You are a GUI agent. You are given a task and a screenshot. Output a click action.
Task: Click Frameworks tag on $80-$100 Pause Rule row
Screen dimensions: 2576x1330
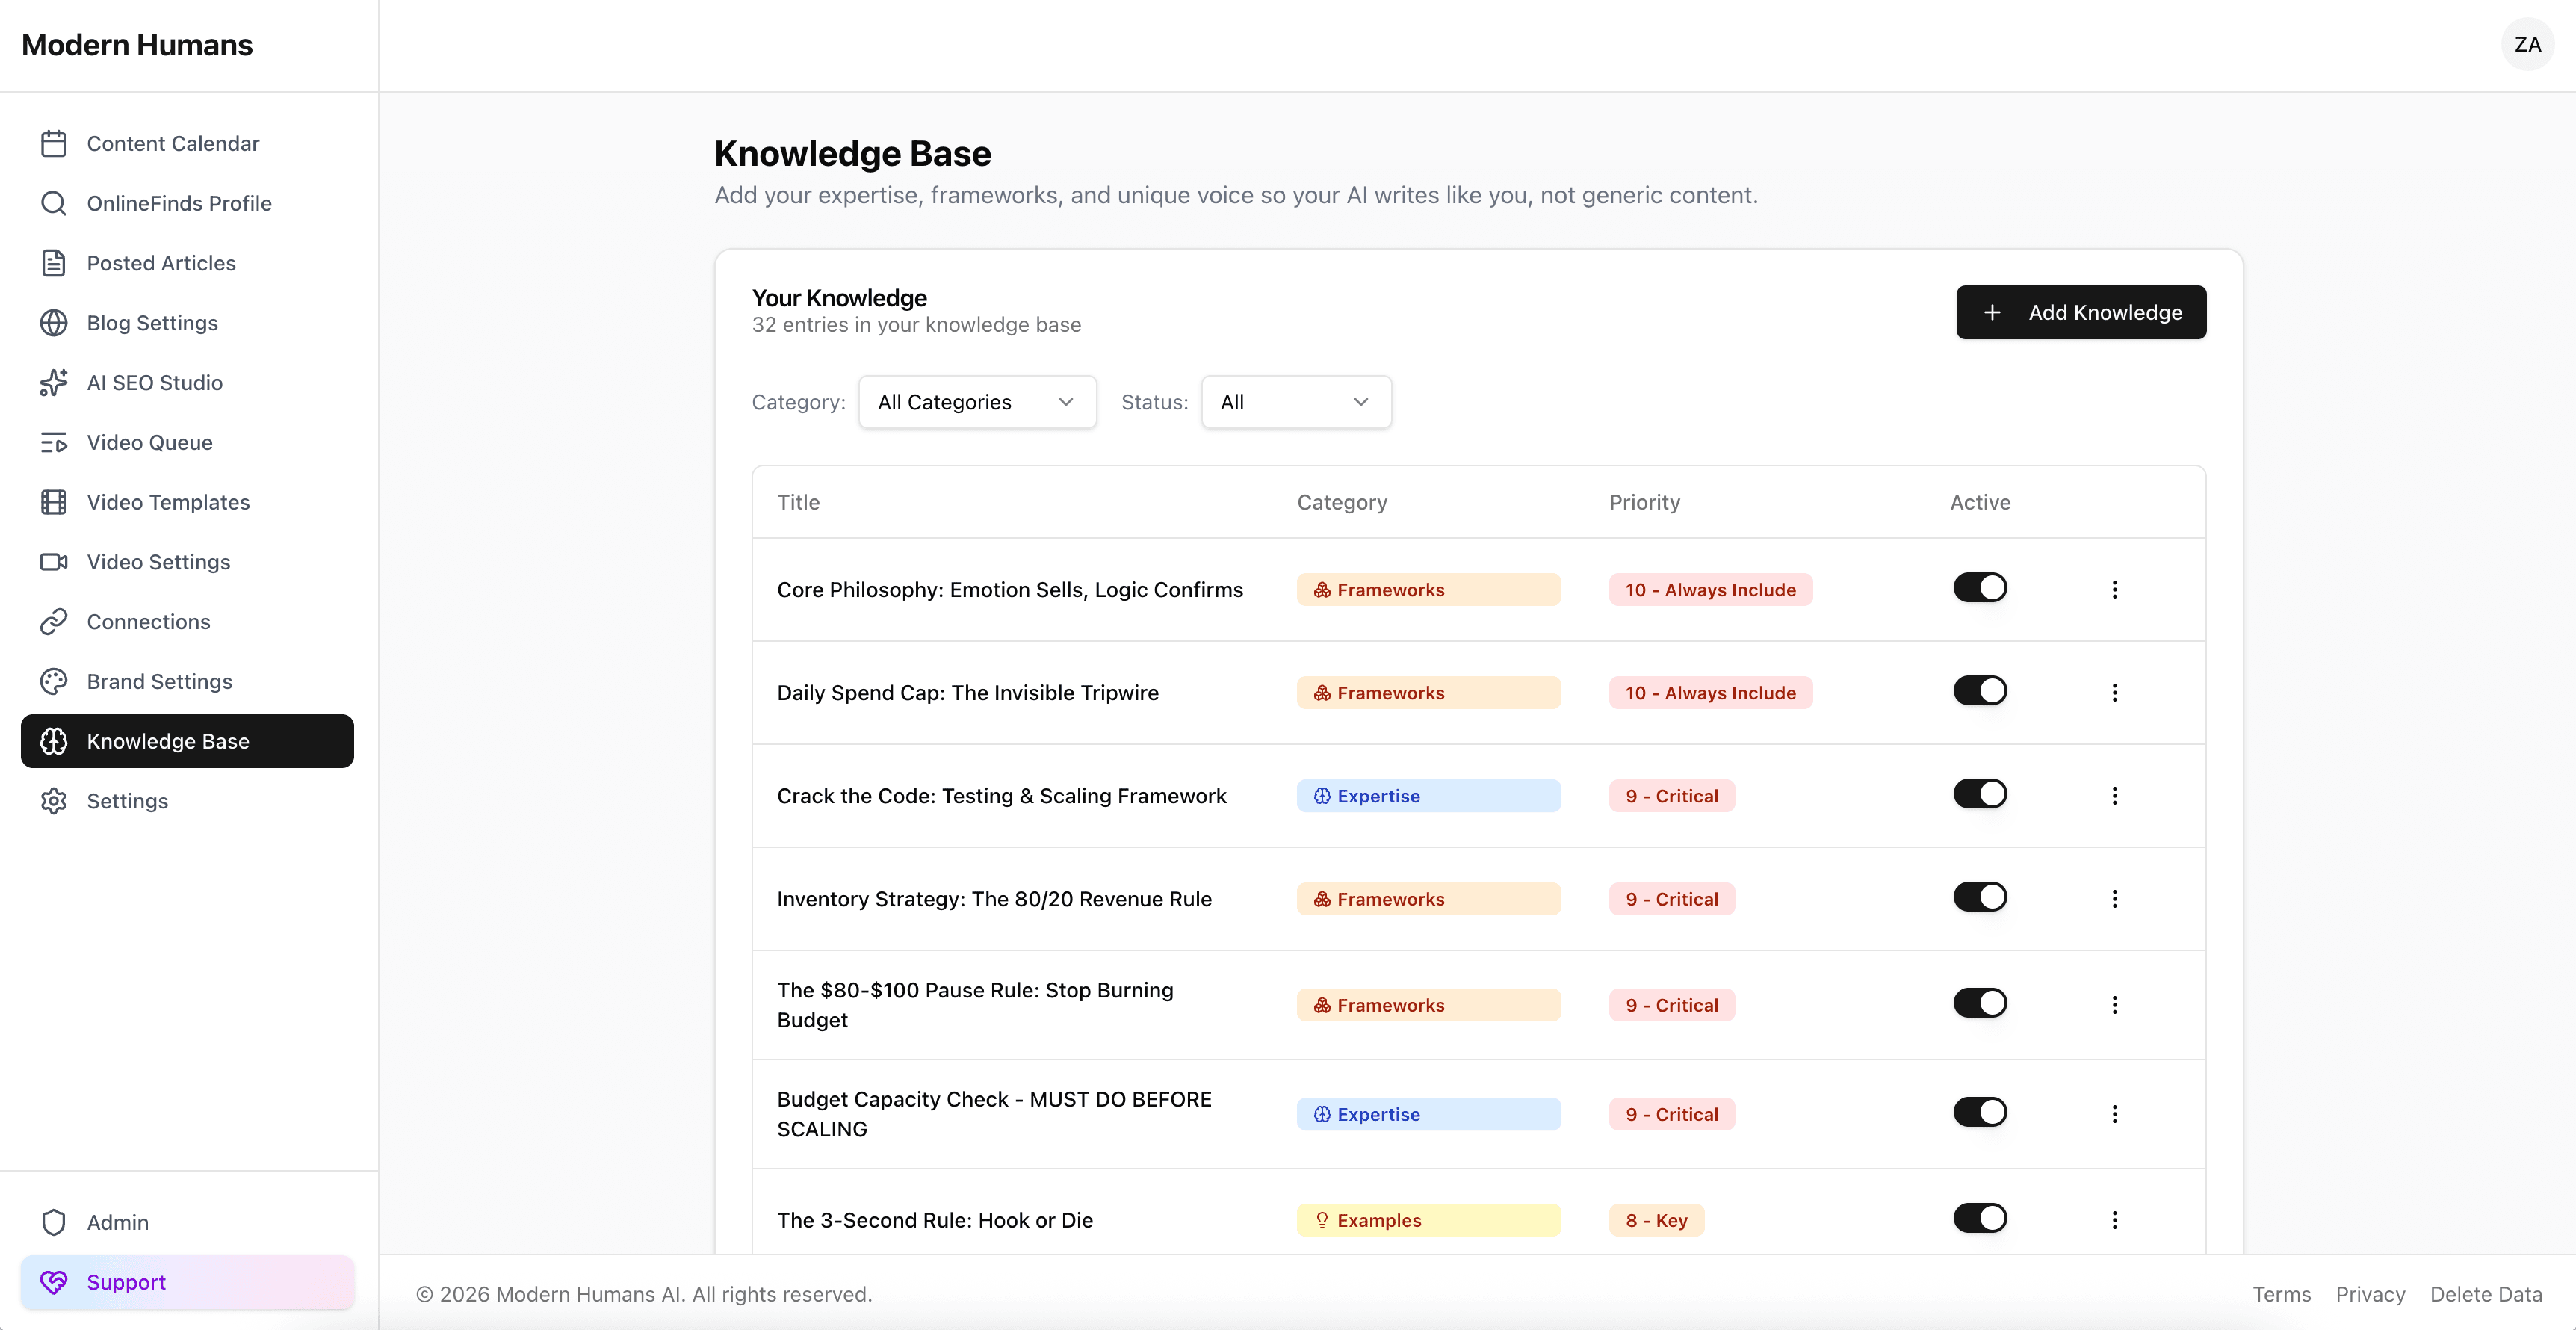(1428, 1005)
